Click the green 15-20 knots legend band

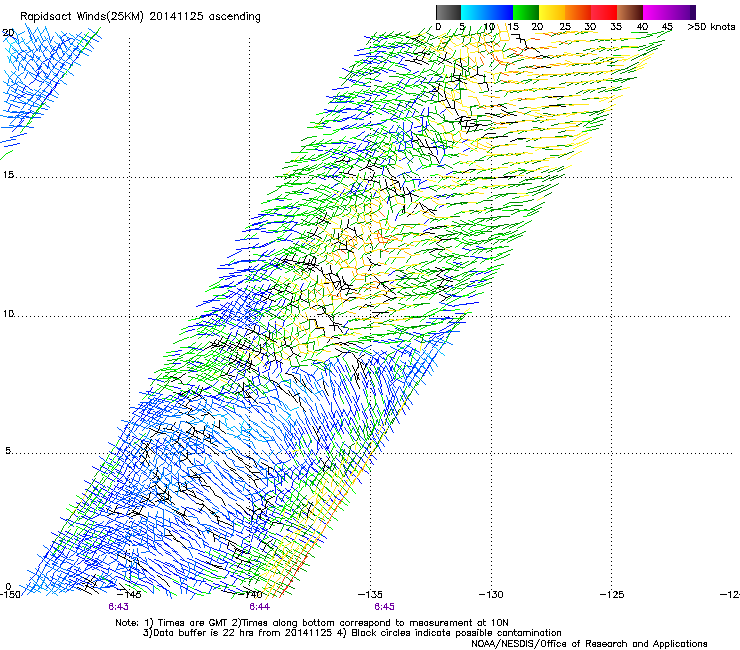coord(526,12)
